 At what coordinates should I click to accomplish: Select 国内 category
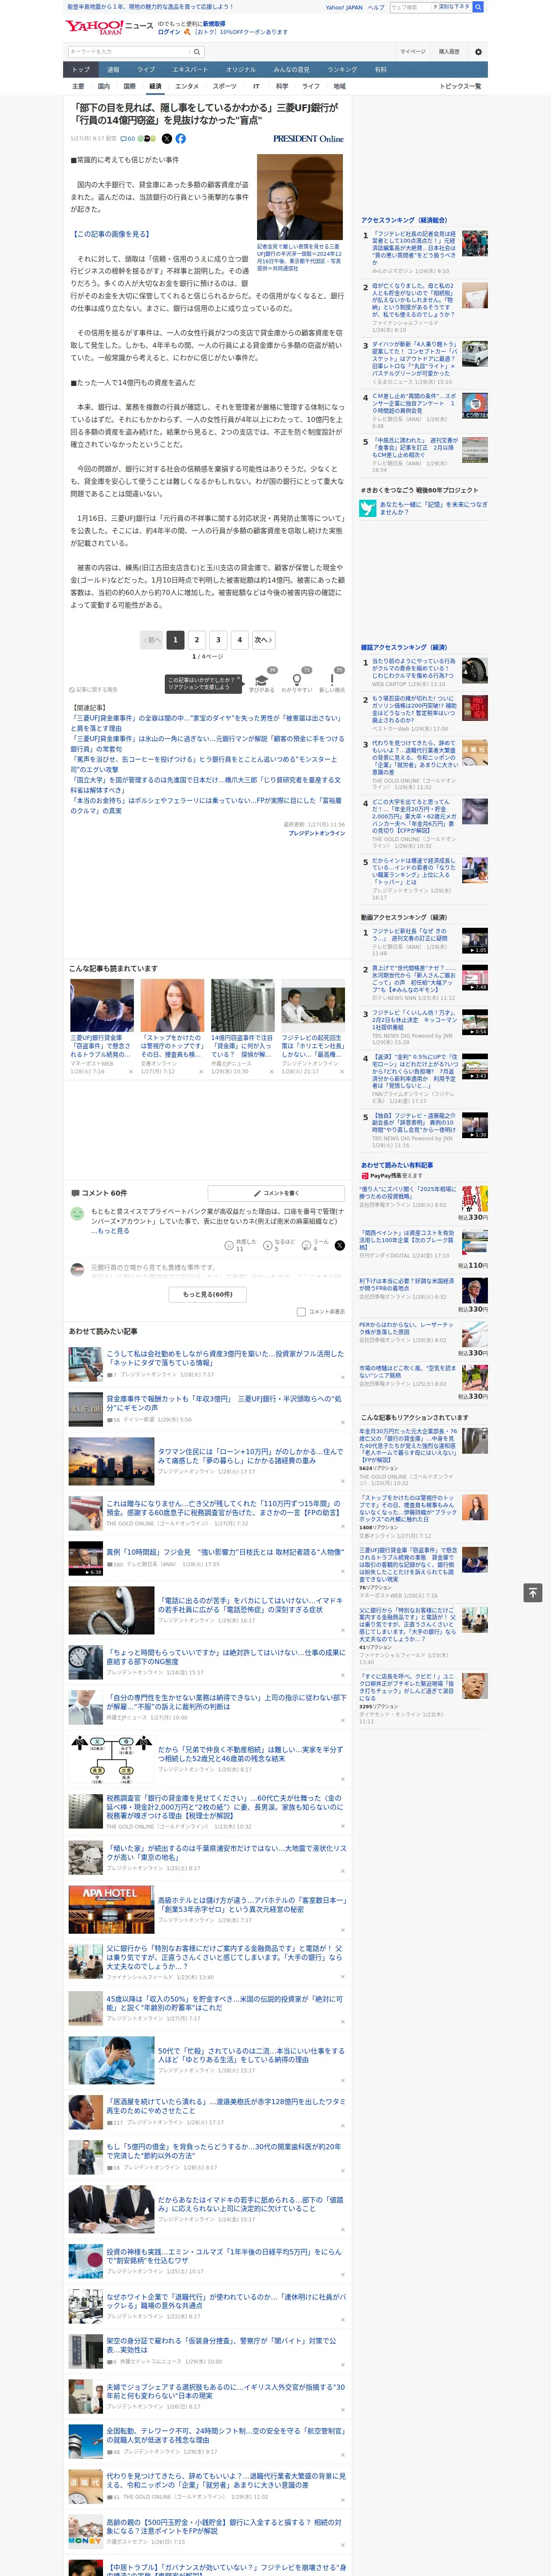(x=104, y=86)
